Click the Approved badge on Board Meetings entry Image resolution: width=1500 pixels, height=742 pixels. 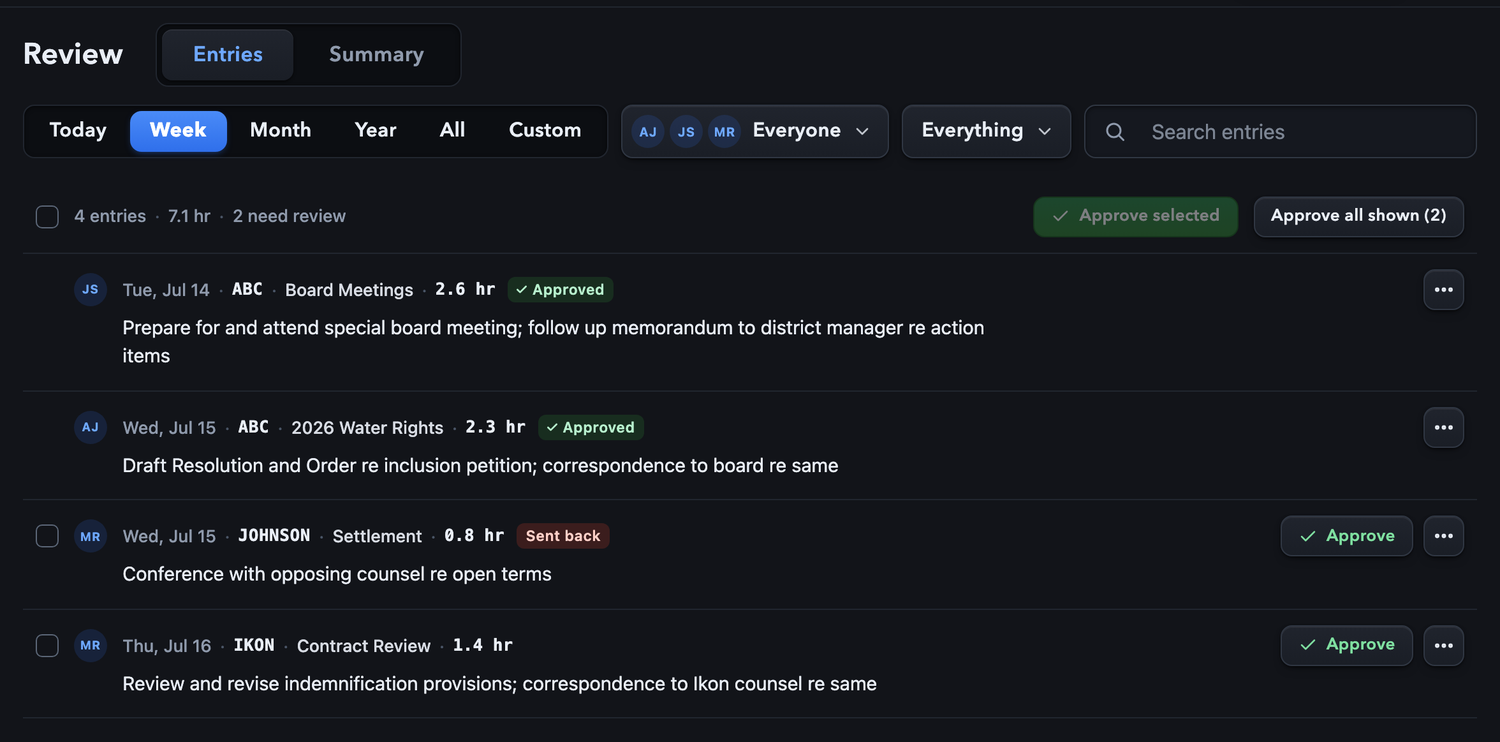click(x=560, y=290)
